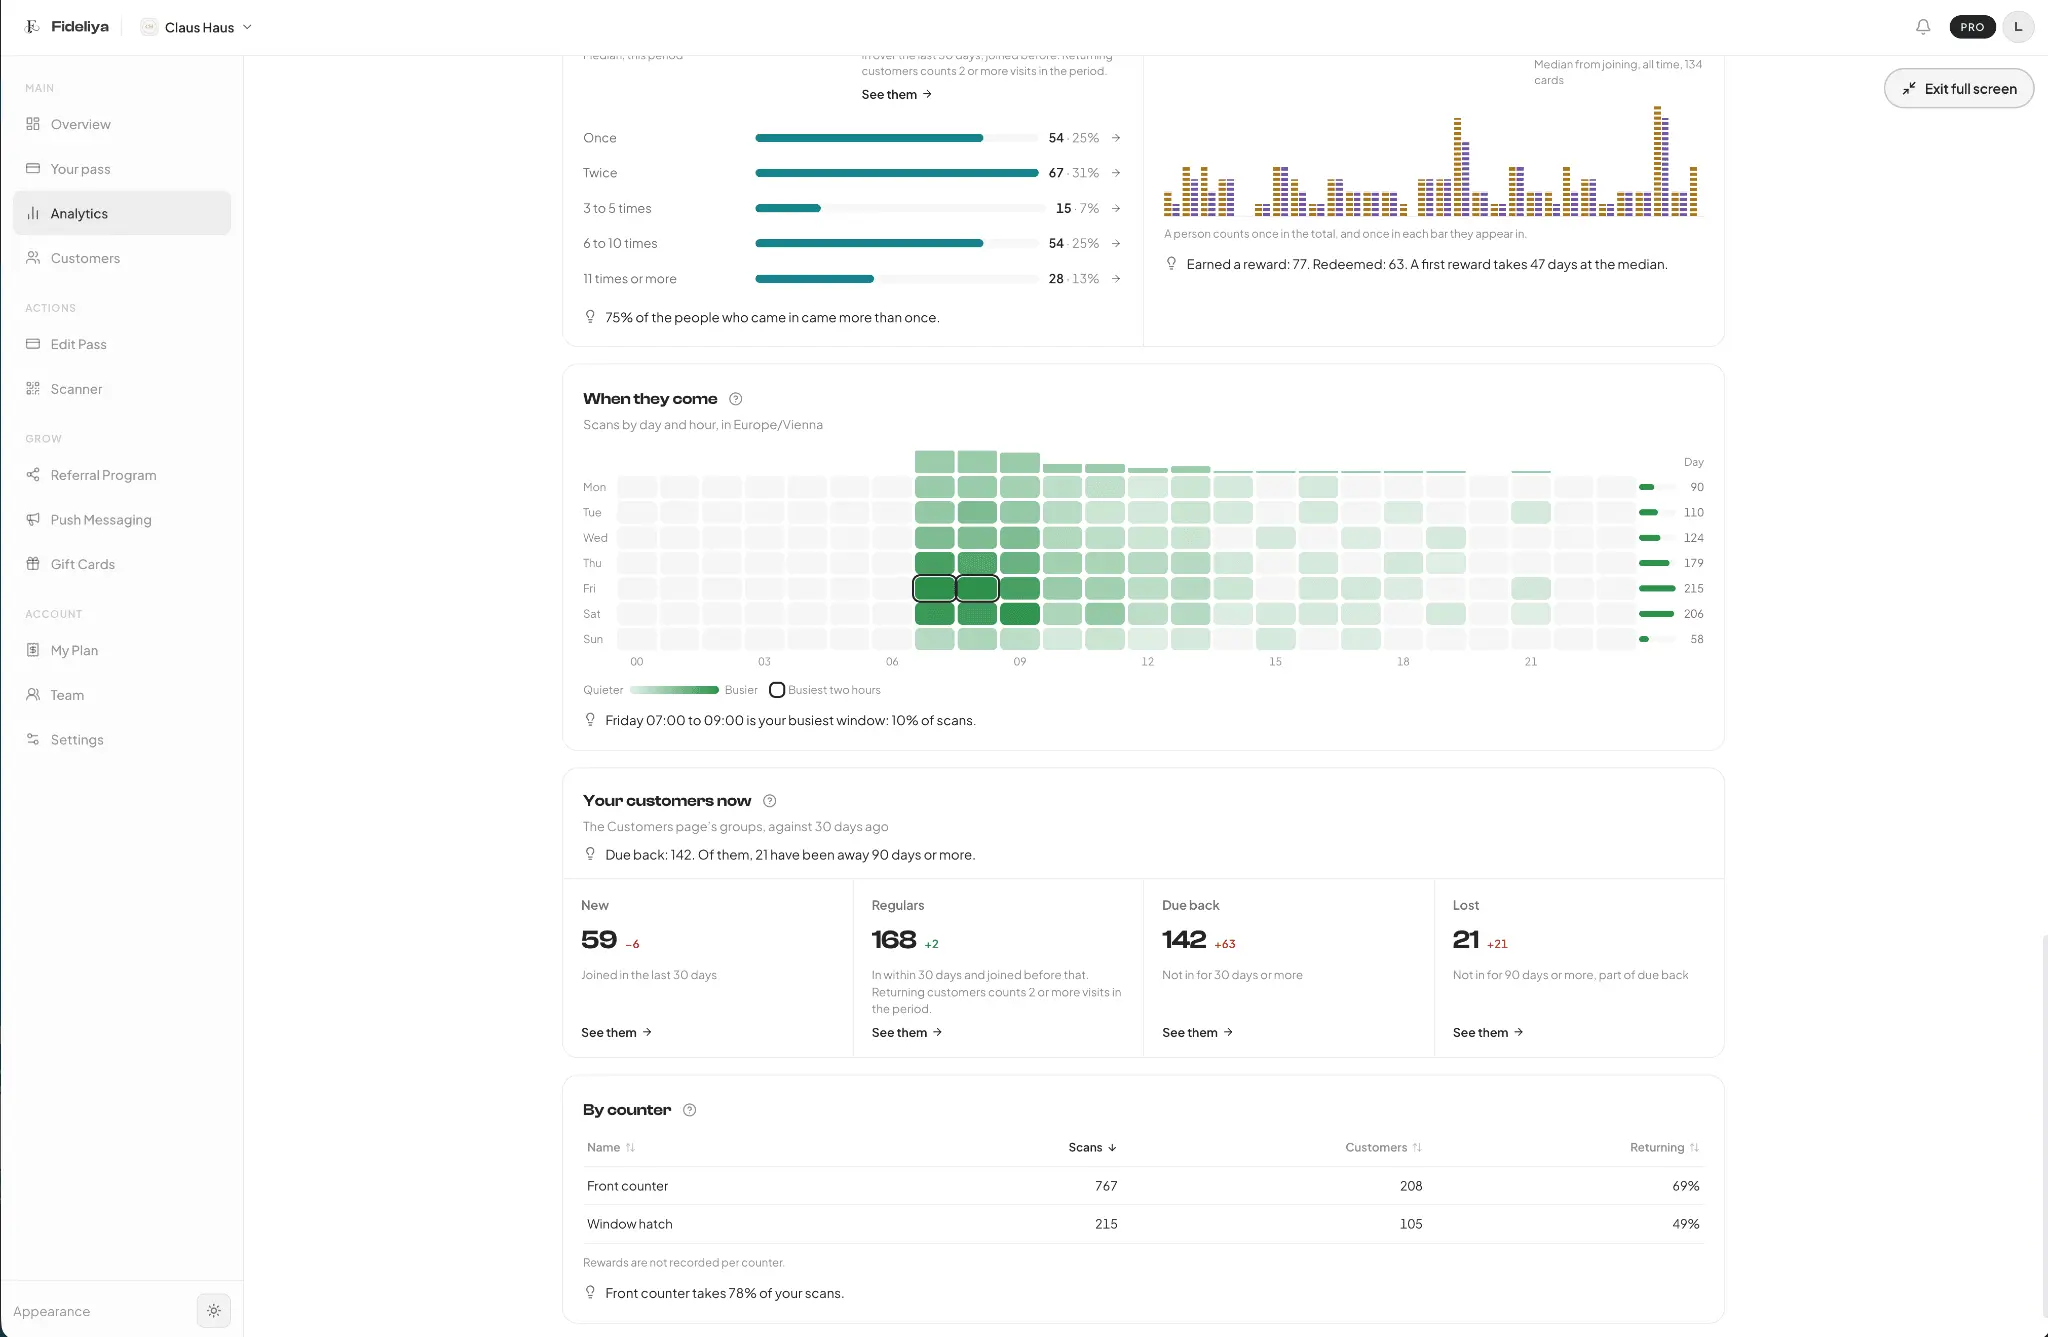Click See them under New customers
The width and height of the screenshot is (2048, 1337).
point(616,1032)
